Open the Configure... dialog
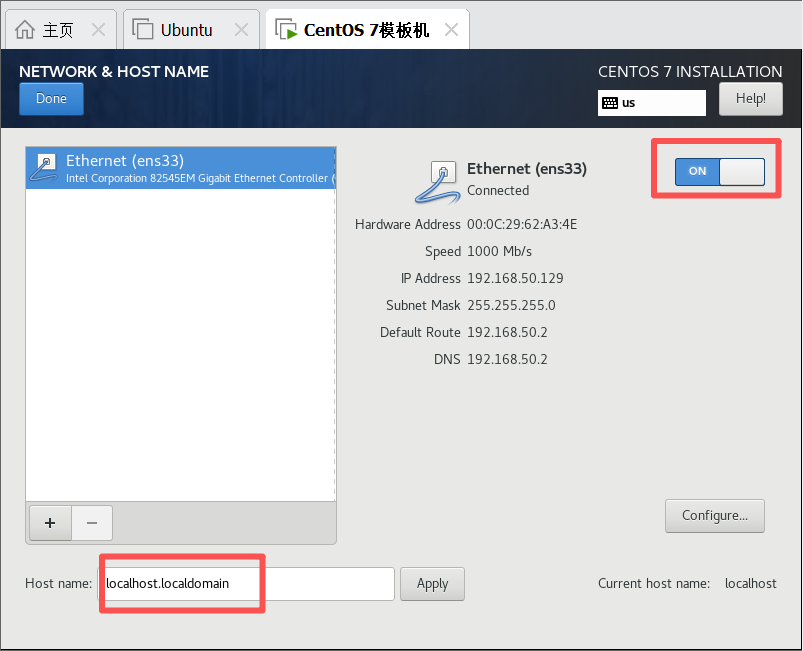The height and width of the screenshot is (651, 803). point(715,516)
